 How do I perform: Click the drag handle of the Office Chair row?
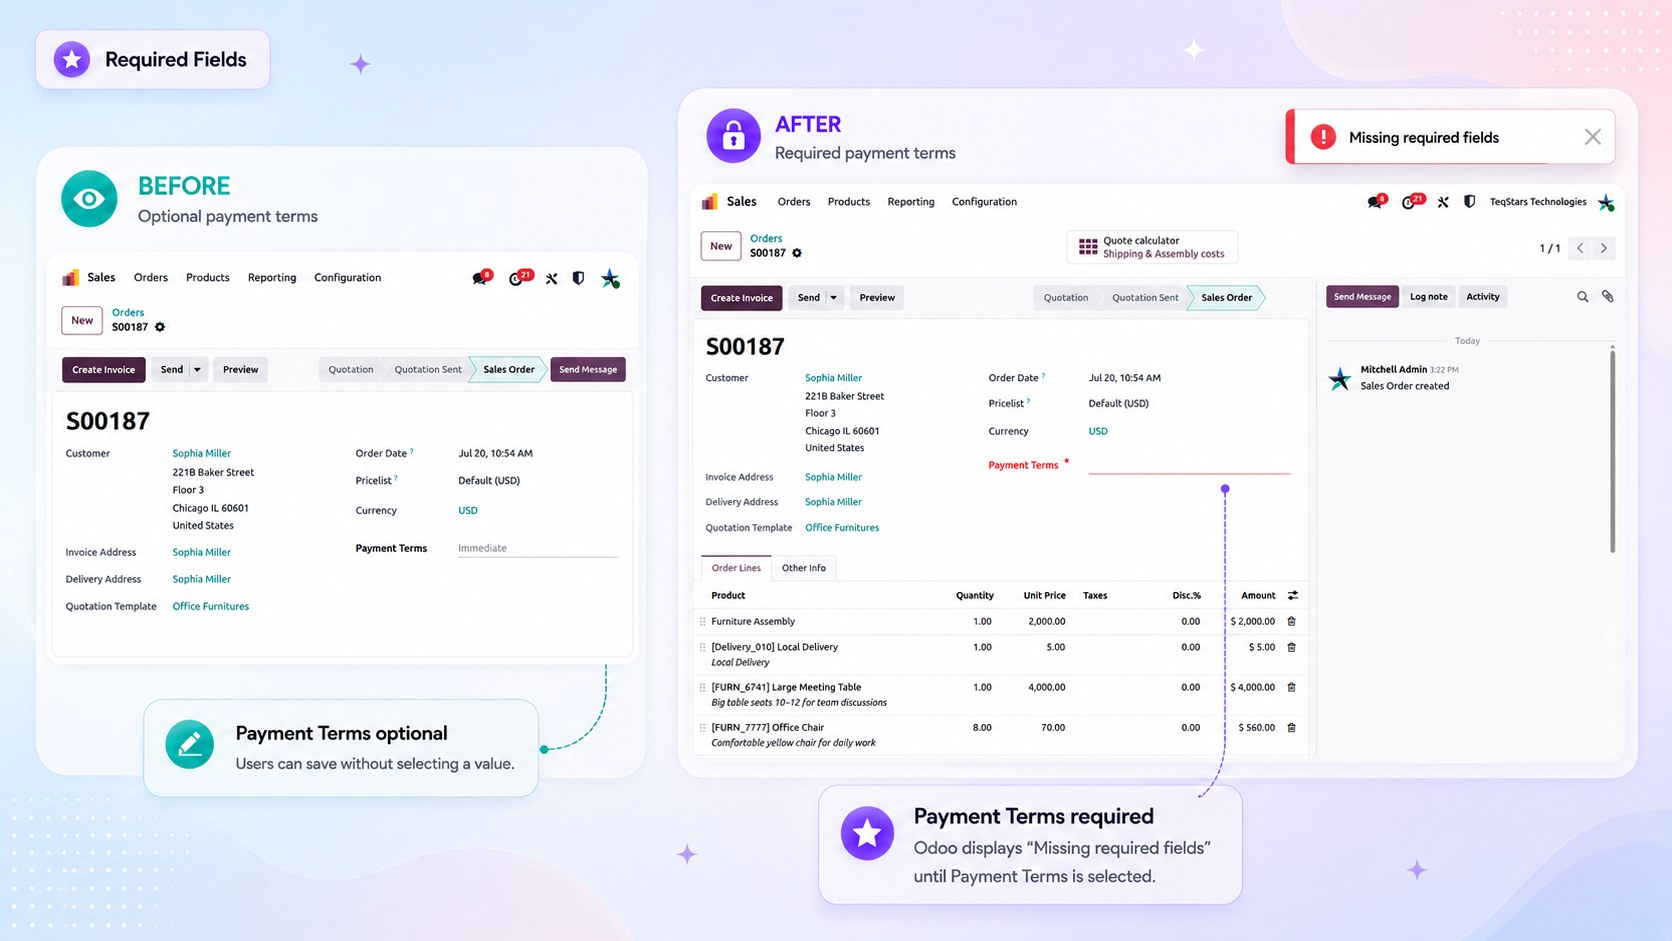702,728
